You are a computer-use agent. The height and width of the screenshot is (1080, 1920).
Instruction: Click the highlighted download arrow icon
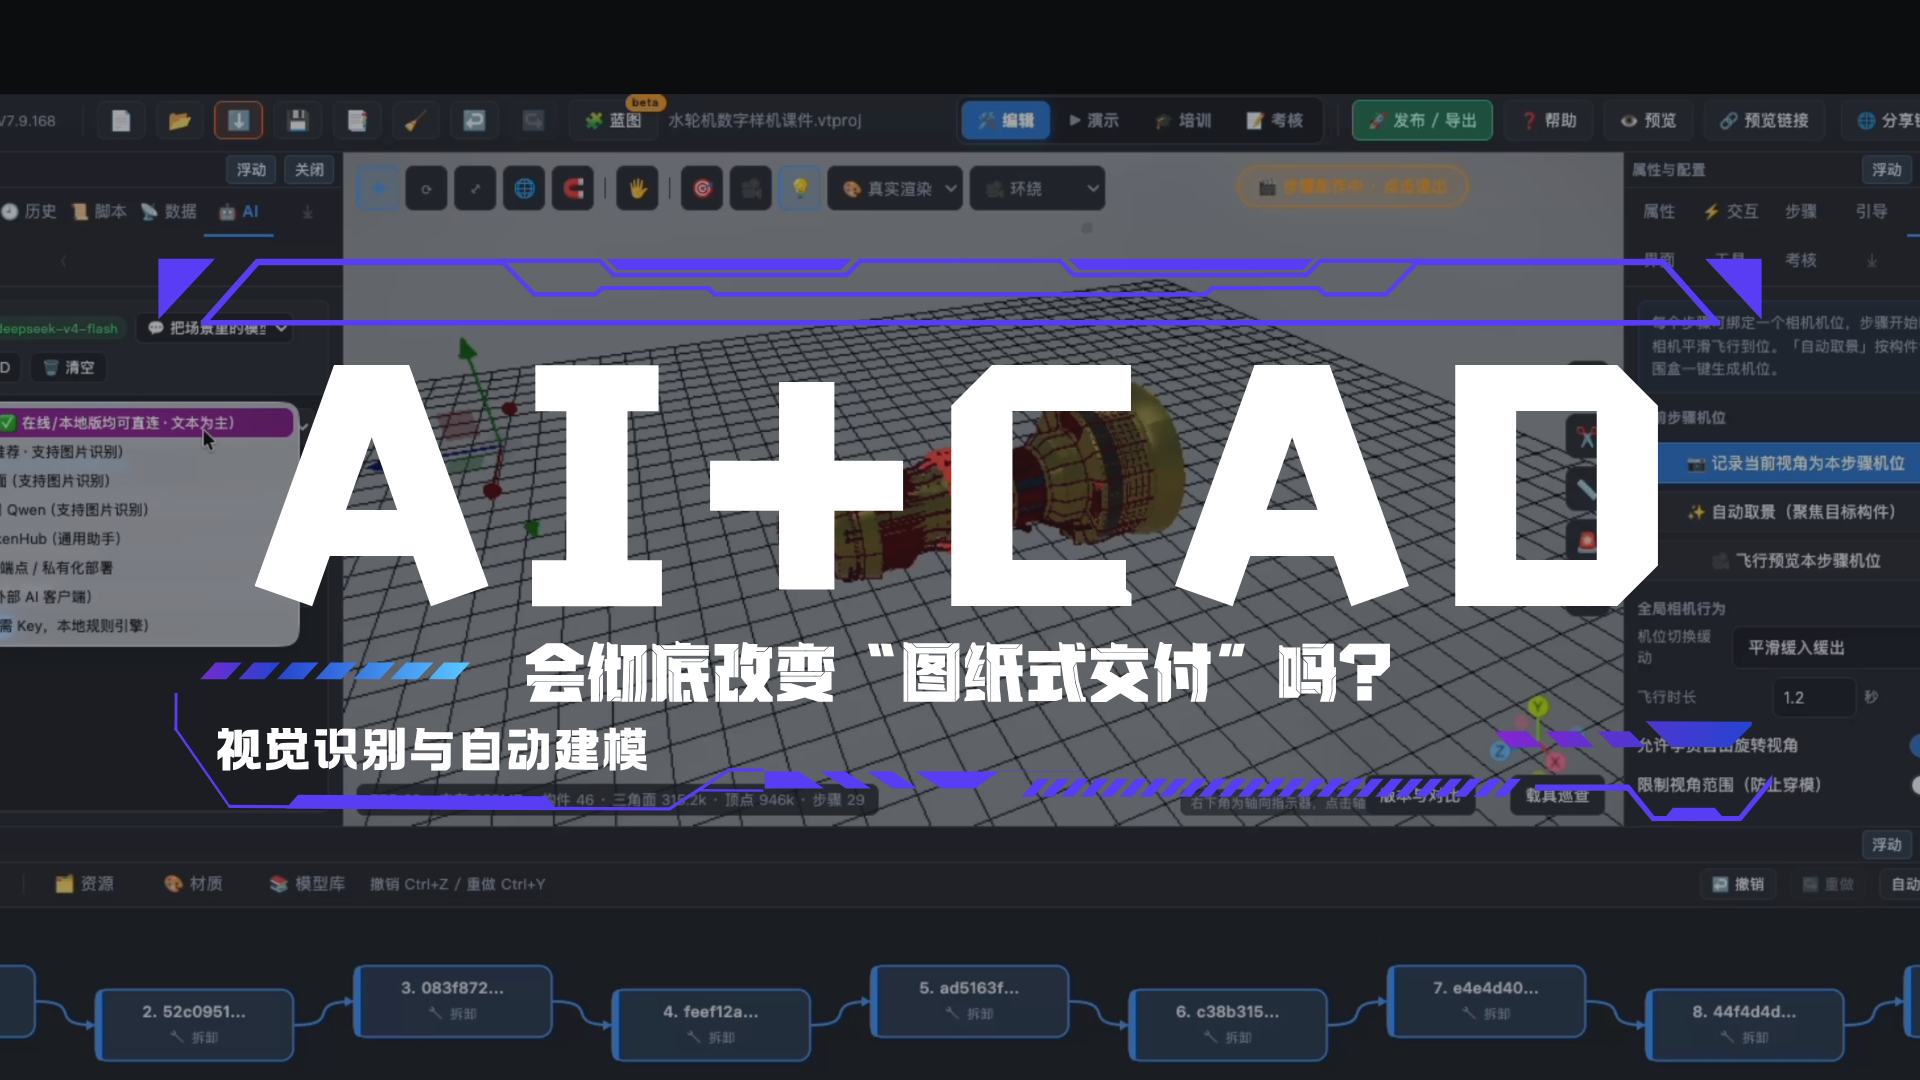click(238, 121)
